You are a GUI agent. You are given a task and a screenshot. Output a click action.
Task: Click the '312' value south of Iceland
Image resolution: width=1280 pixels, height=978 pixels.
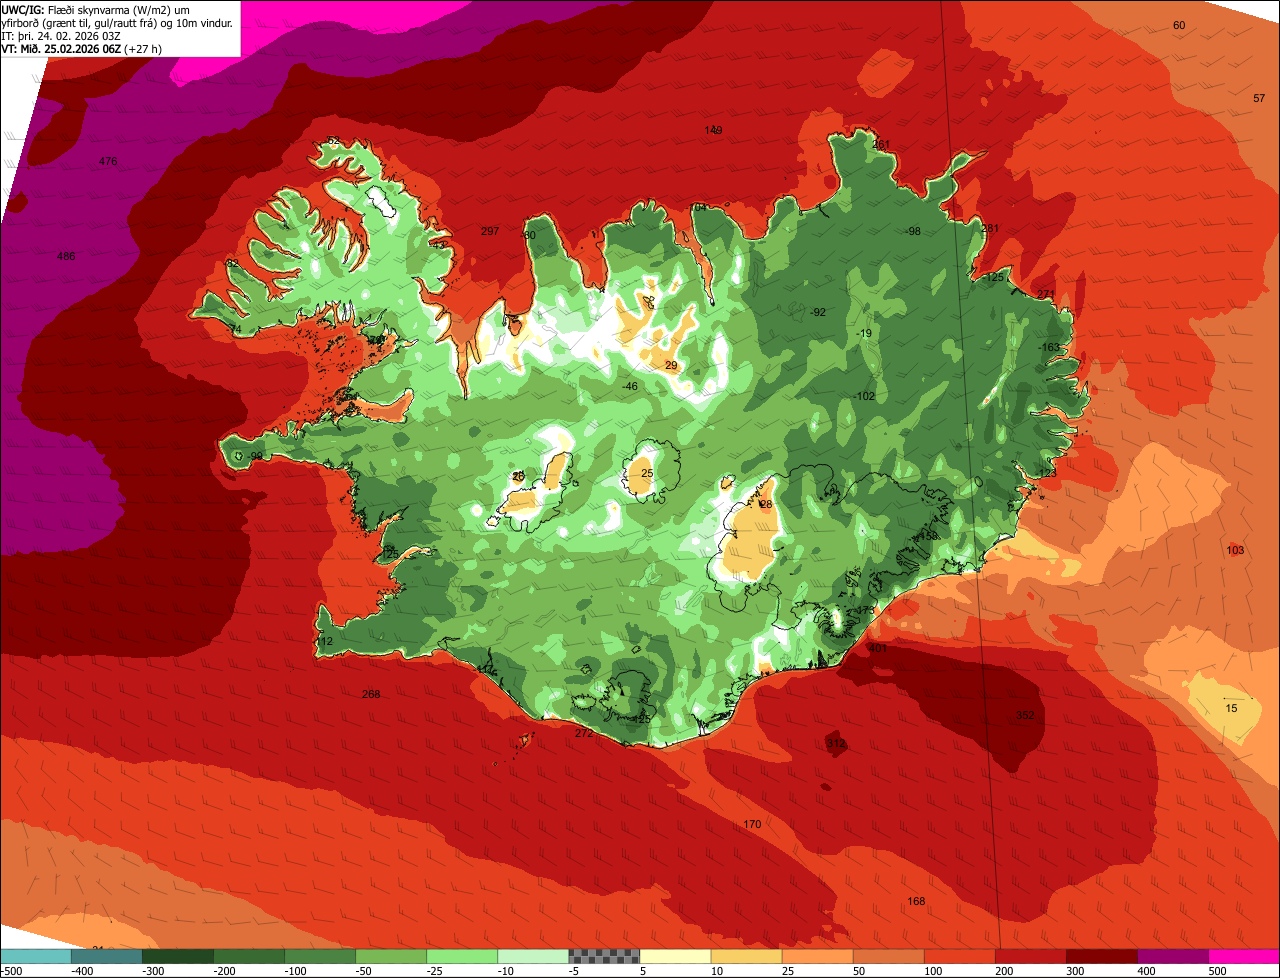pos(836,744)
